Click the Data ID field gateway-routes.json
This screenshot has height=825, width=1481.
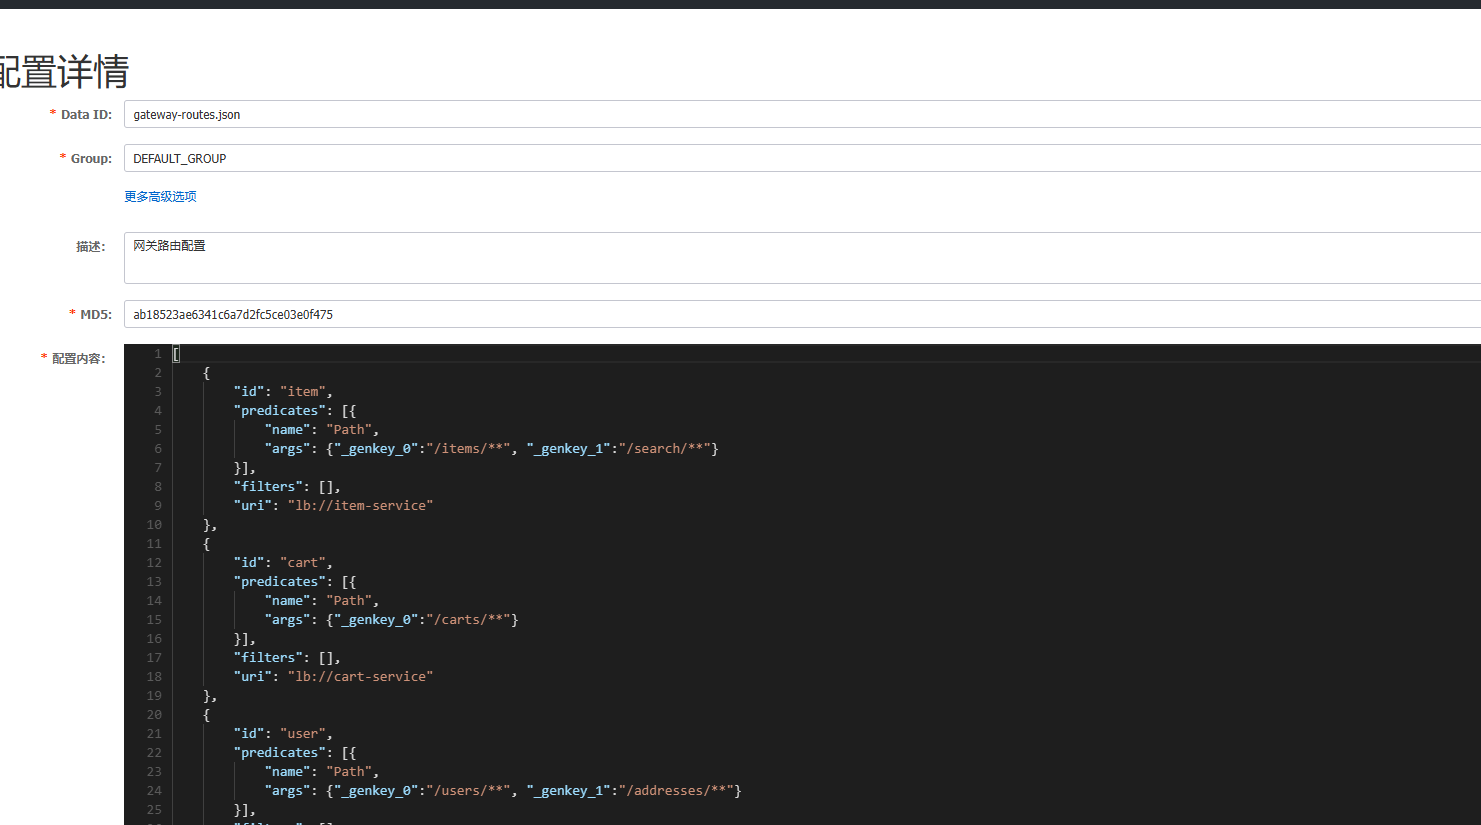[x=802, y=114]
